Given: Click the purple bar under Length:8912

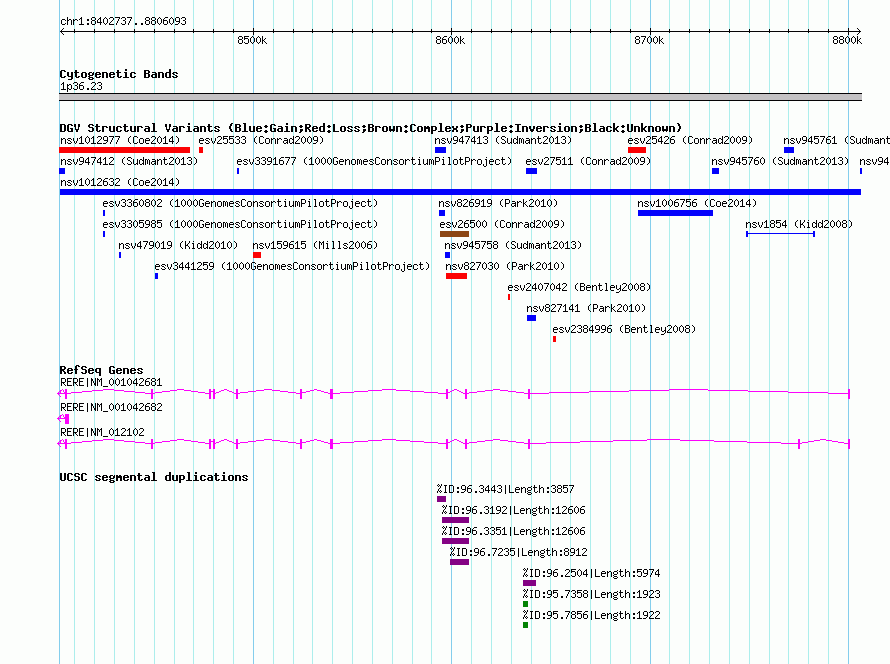Looking at the screenshot, I should 459,562.
